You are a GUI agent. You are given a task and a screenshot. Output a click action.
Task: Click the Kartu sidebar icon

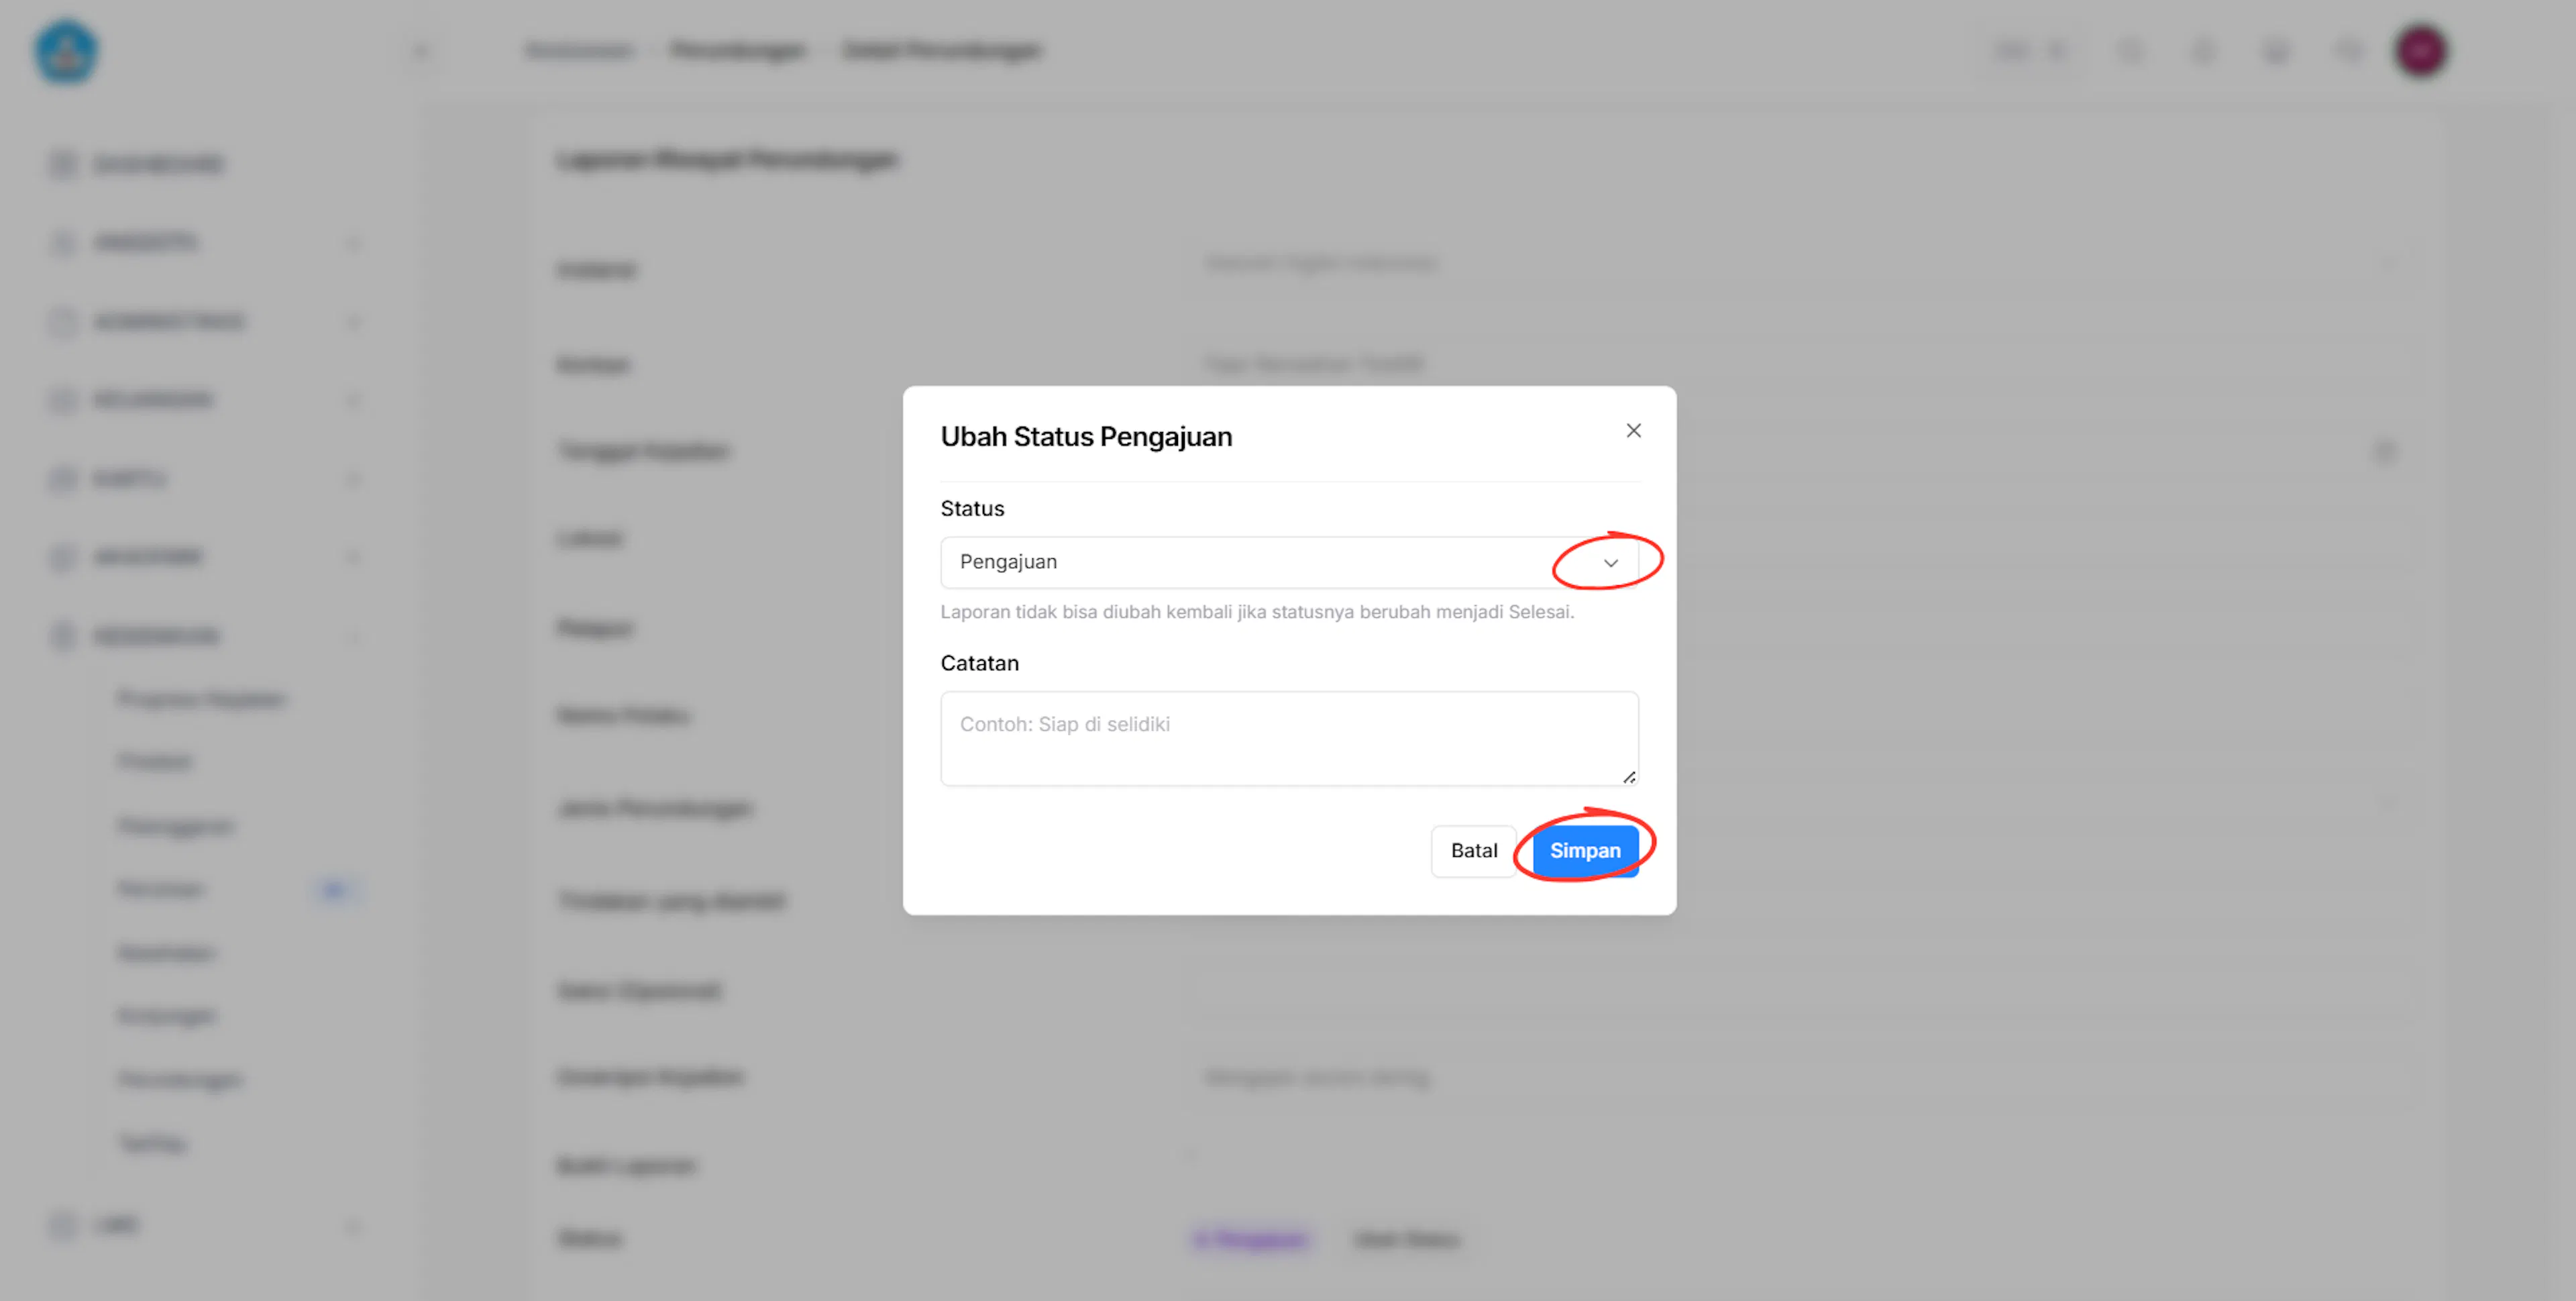[63, 478]
